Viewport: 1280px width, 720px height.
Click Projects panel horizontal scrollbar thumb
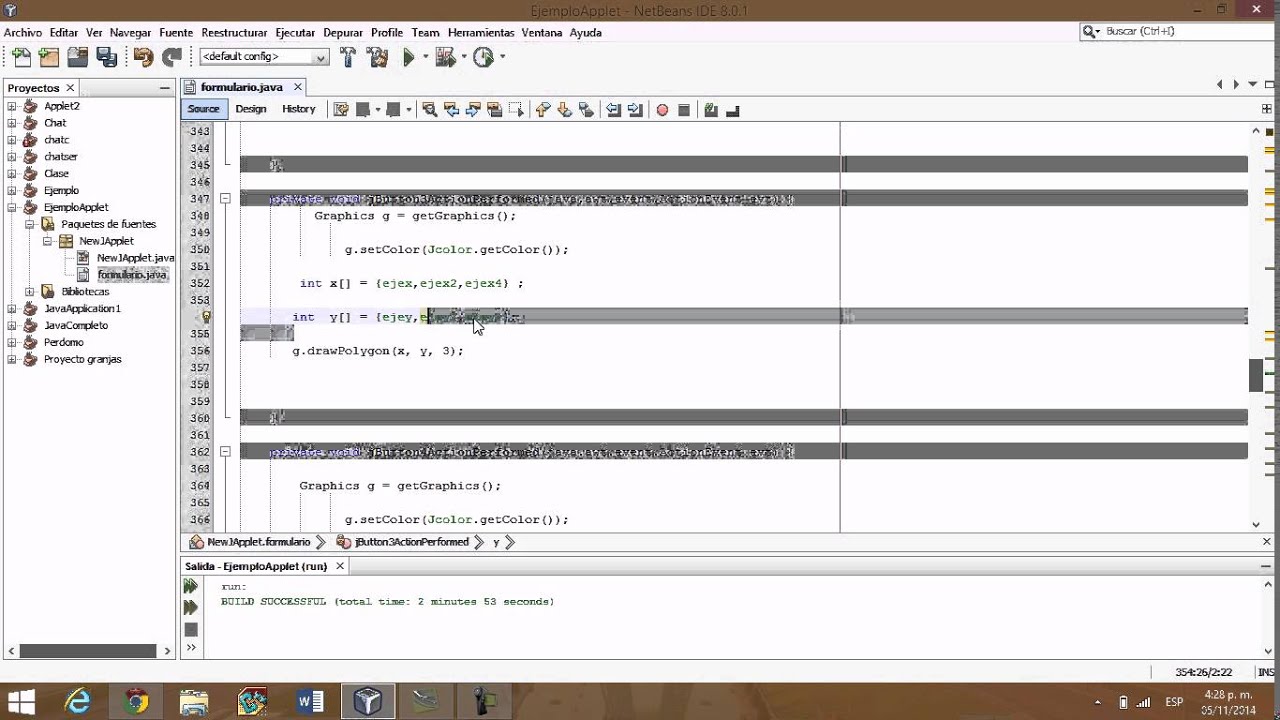(x=87, y=650)
